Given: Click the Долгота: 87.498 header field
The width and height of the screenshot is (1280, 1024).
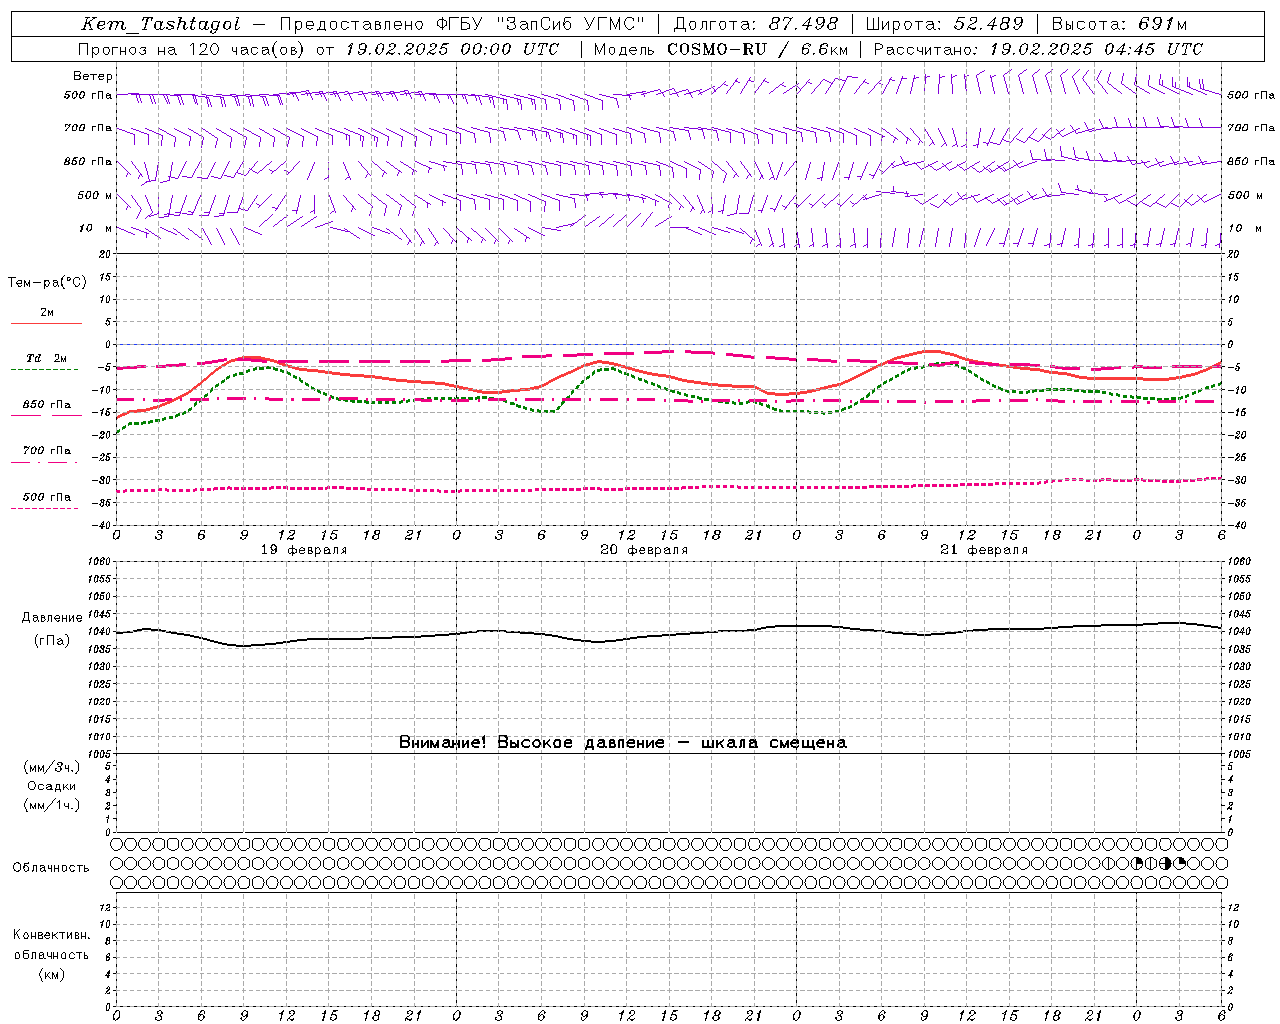Looking at the screenshot, I should 755,24.
